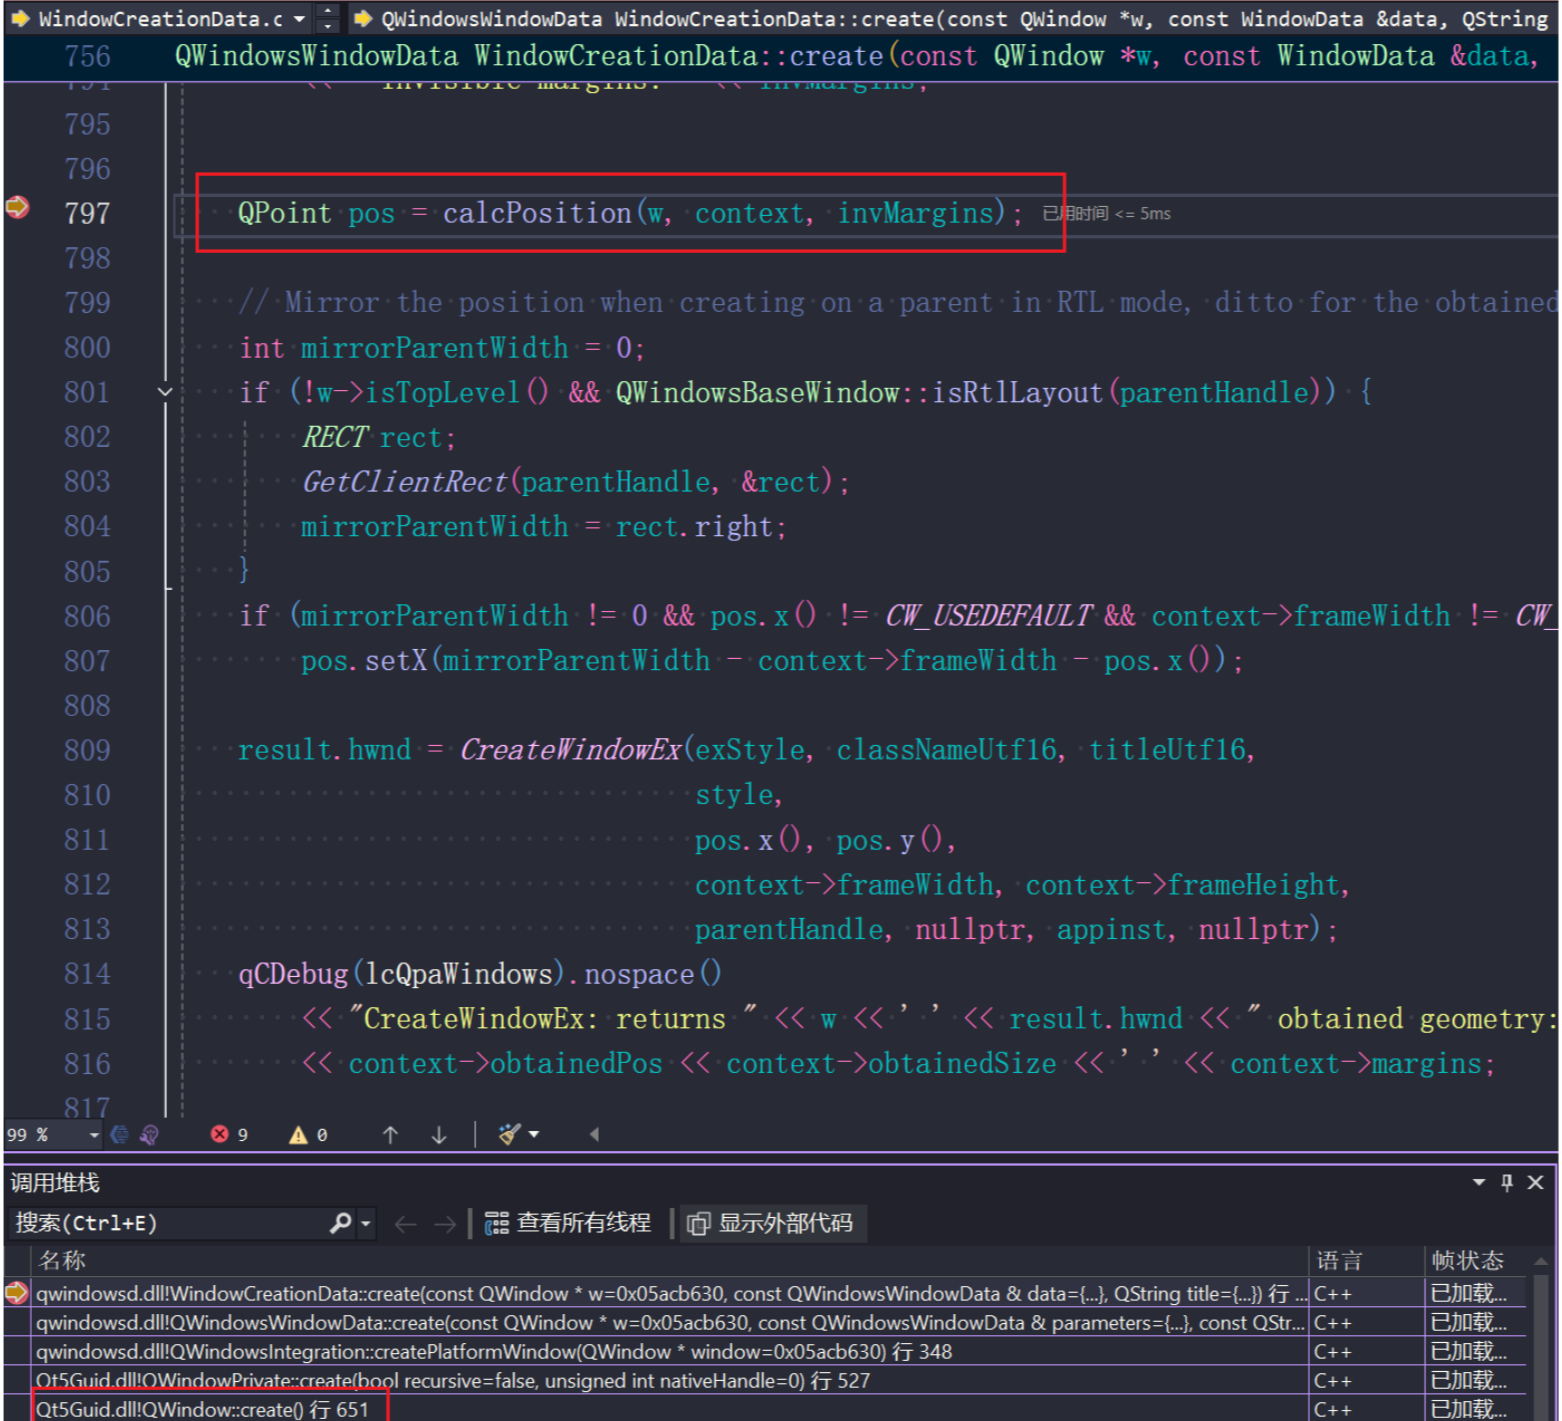The image size is (1562, 1421).
Task: Click CW_USEDEFAULT on line 806
Action: point(987,616)
